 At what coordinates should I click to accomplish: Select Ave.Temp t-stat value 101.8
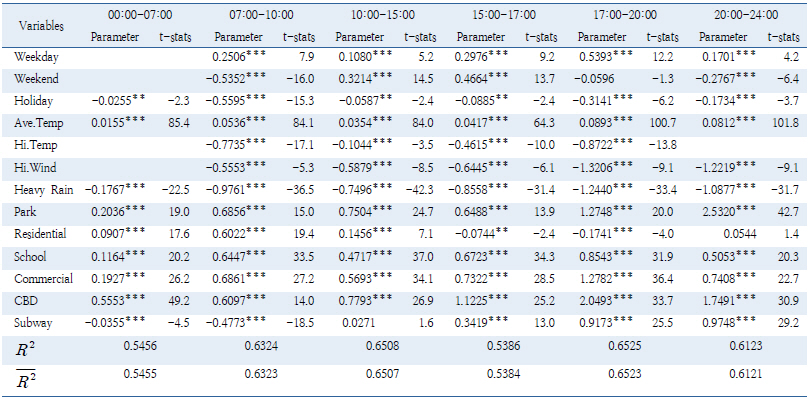[x=785, y=124]
